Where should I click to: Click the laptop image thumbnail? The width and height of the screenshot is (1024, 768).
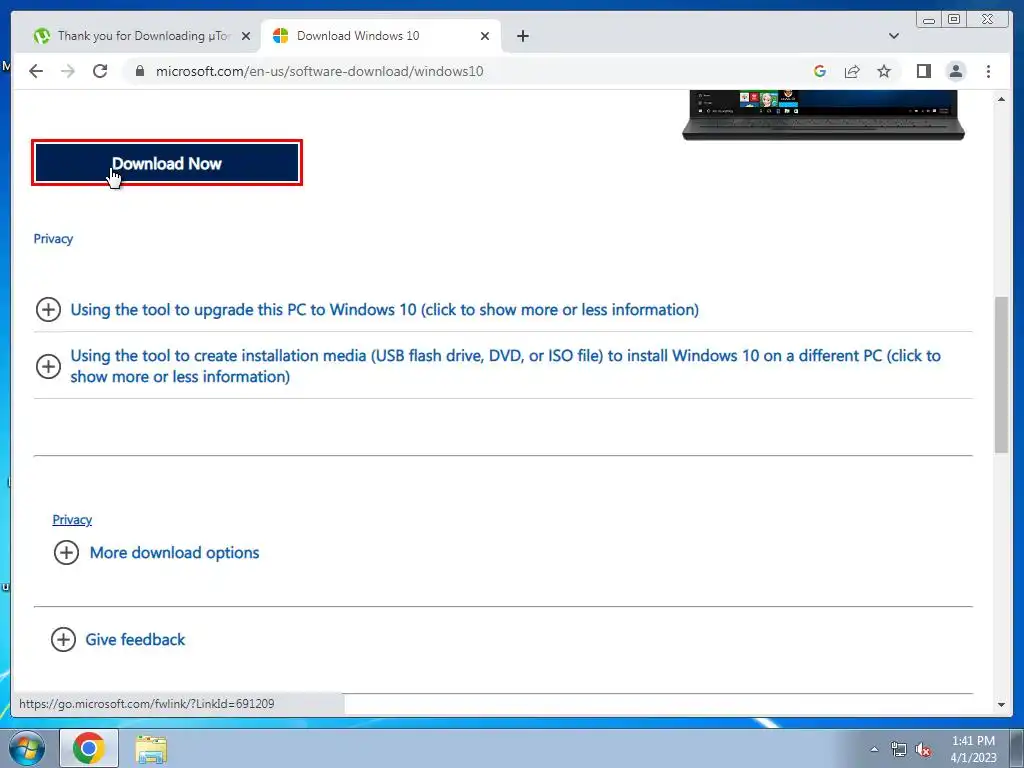[823, 115]
